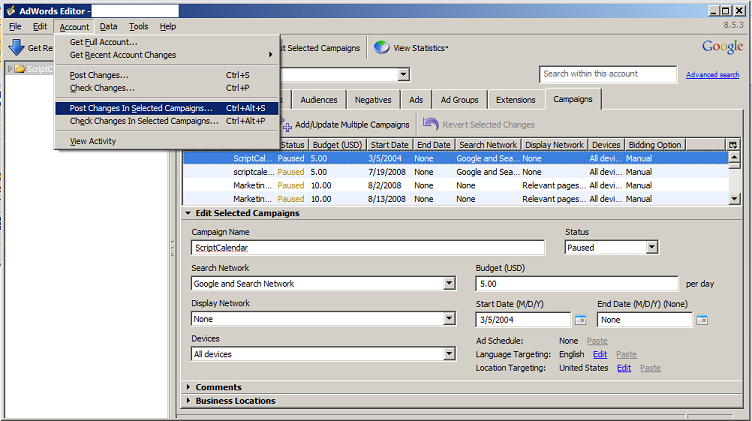Sort by the Budget (USD) column header
752x421 pixels.
click(337, 145)
